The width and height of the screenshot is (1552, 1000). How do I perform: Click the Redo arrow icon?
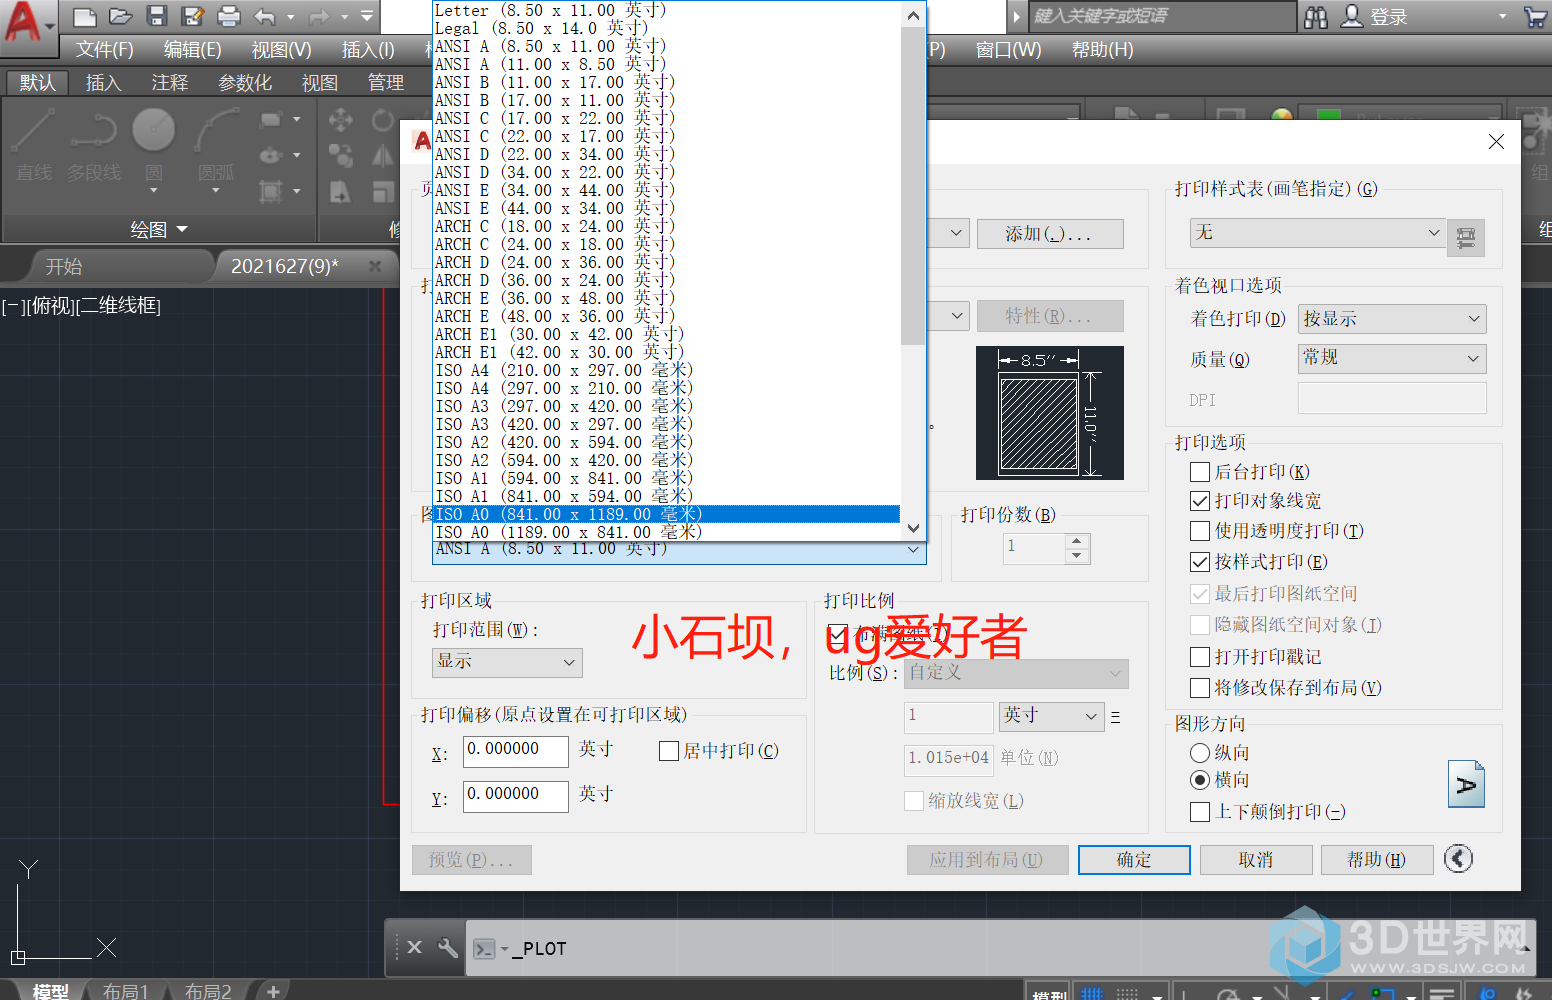[319, 16]
